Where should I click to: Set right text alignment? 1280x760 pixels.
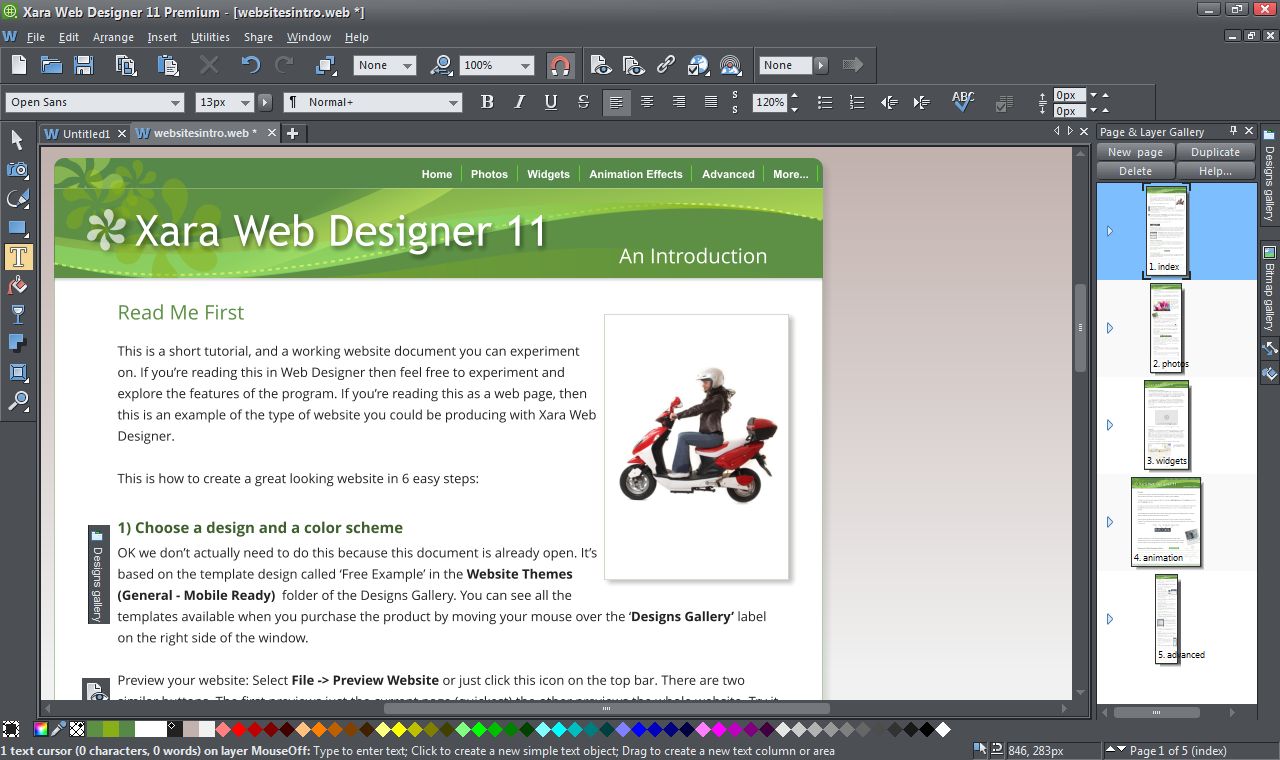point(679,102)
